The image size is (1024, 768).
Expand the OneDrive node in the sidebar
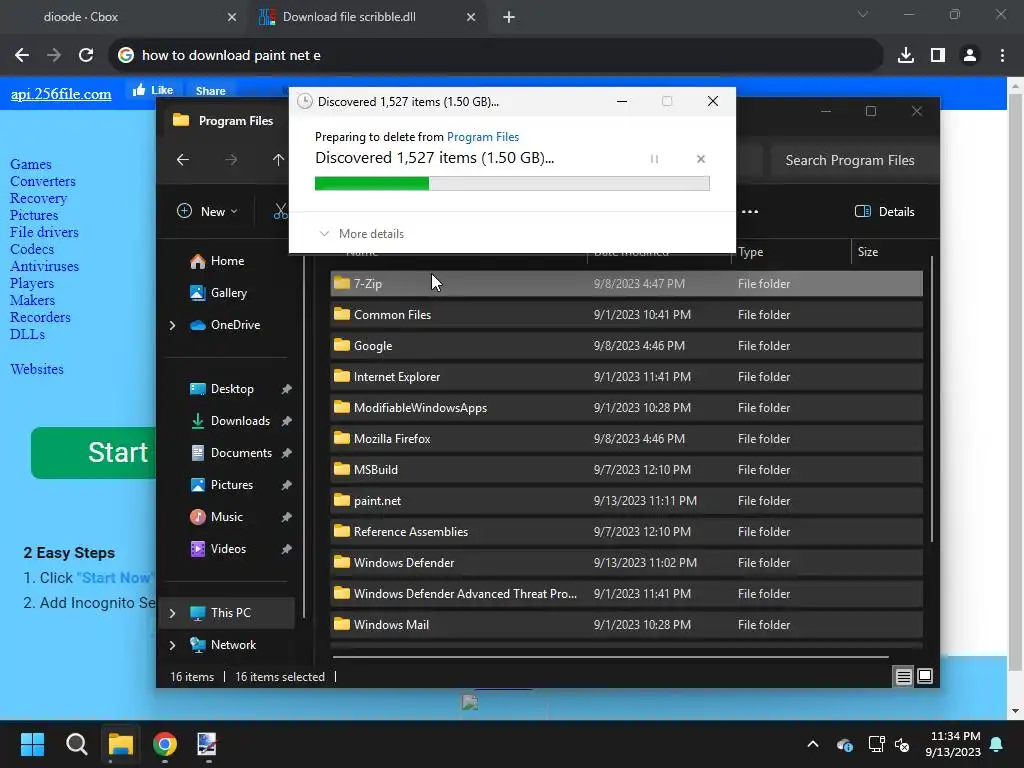tap(172, 325)
